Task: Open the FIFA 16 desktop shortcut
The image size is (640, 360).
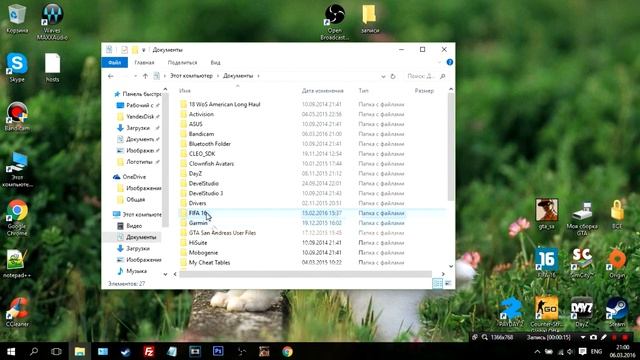Action: coord(546,263)
